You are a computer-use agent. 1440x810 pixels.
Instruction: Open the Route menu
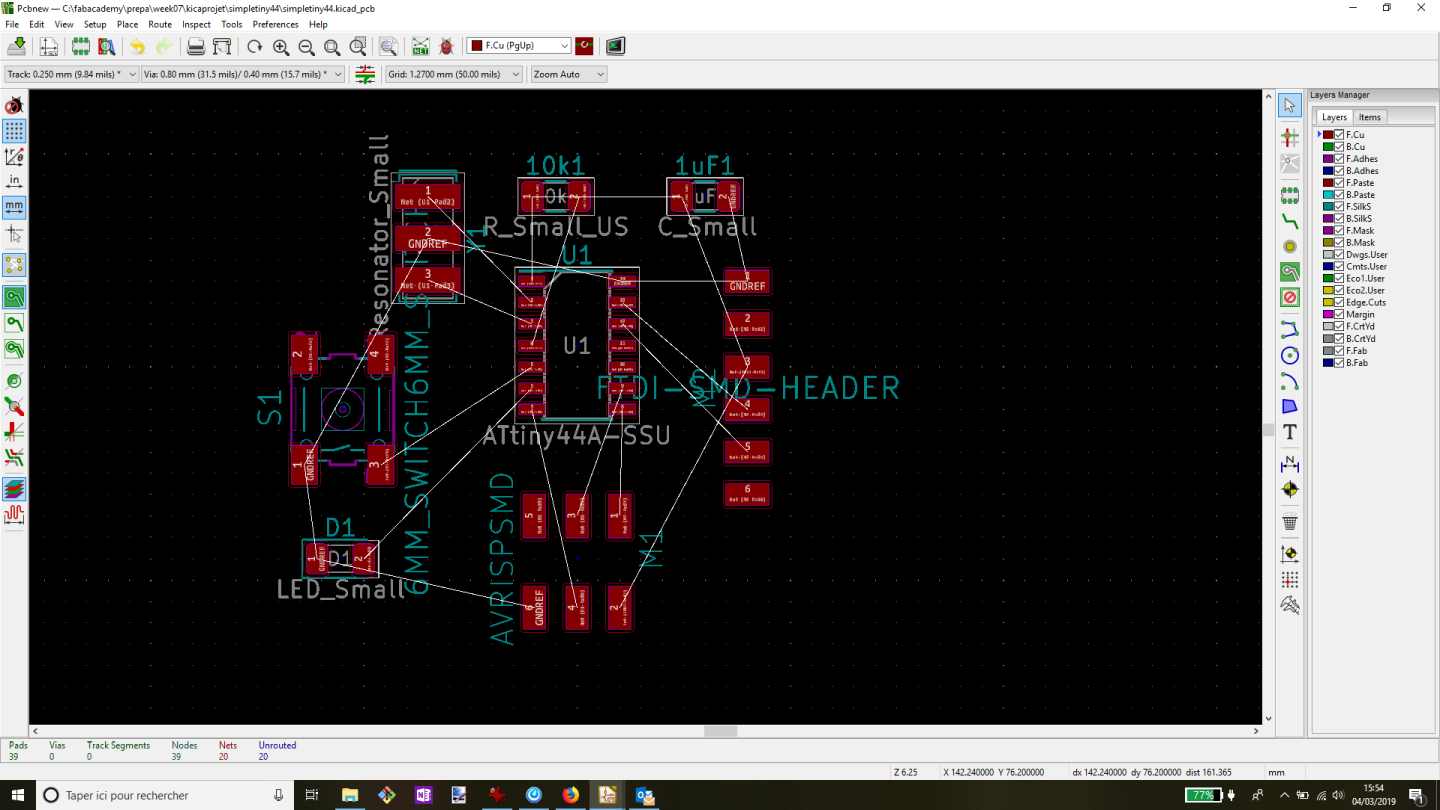click(160, 24)
